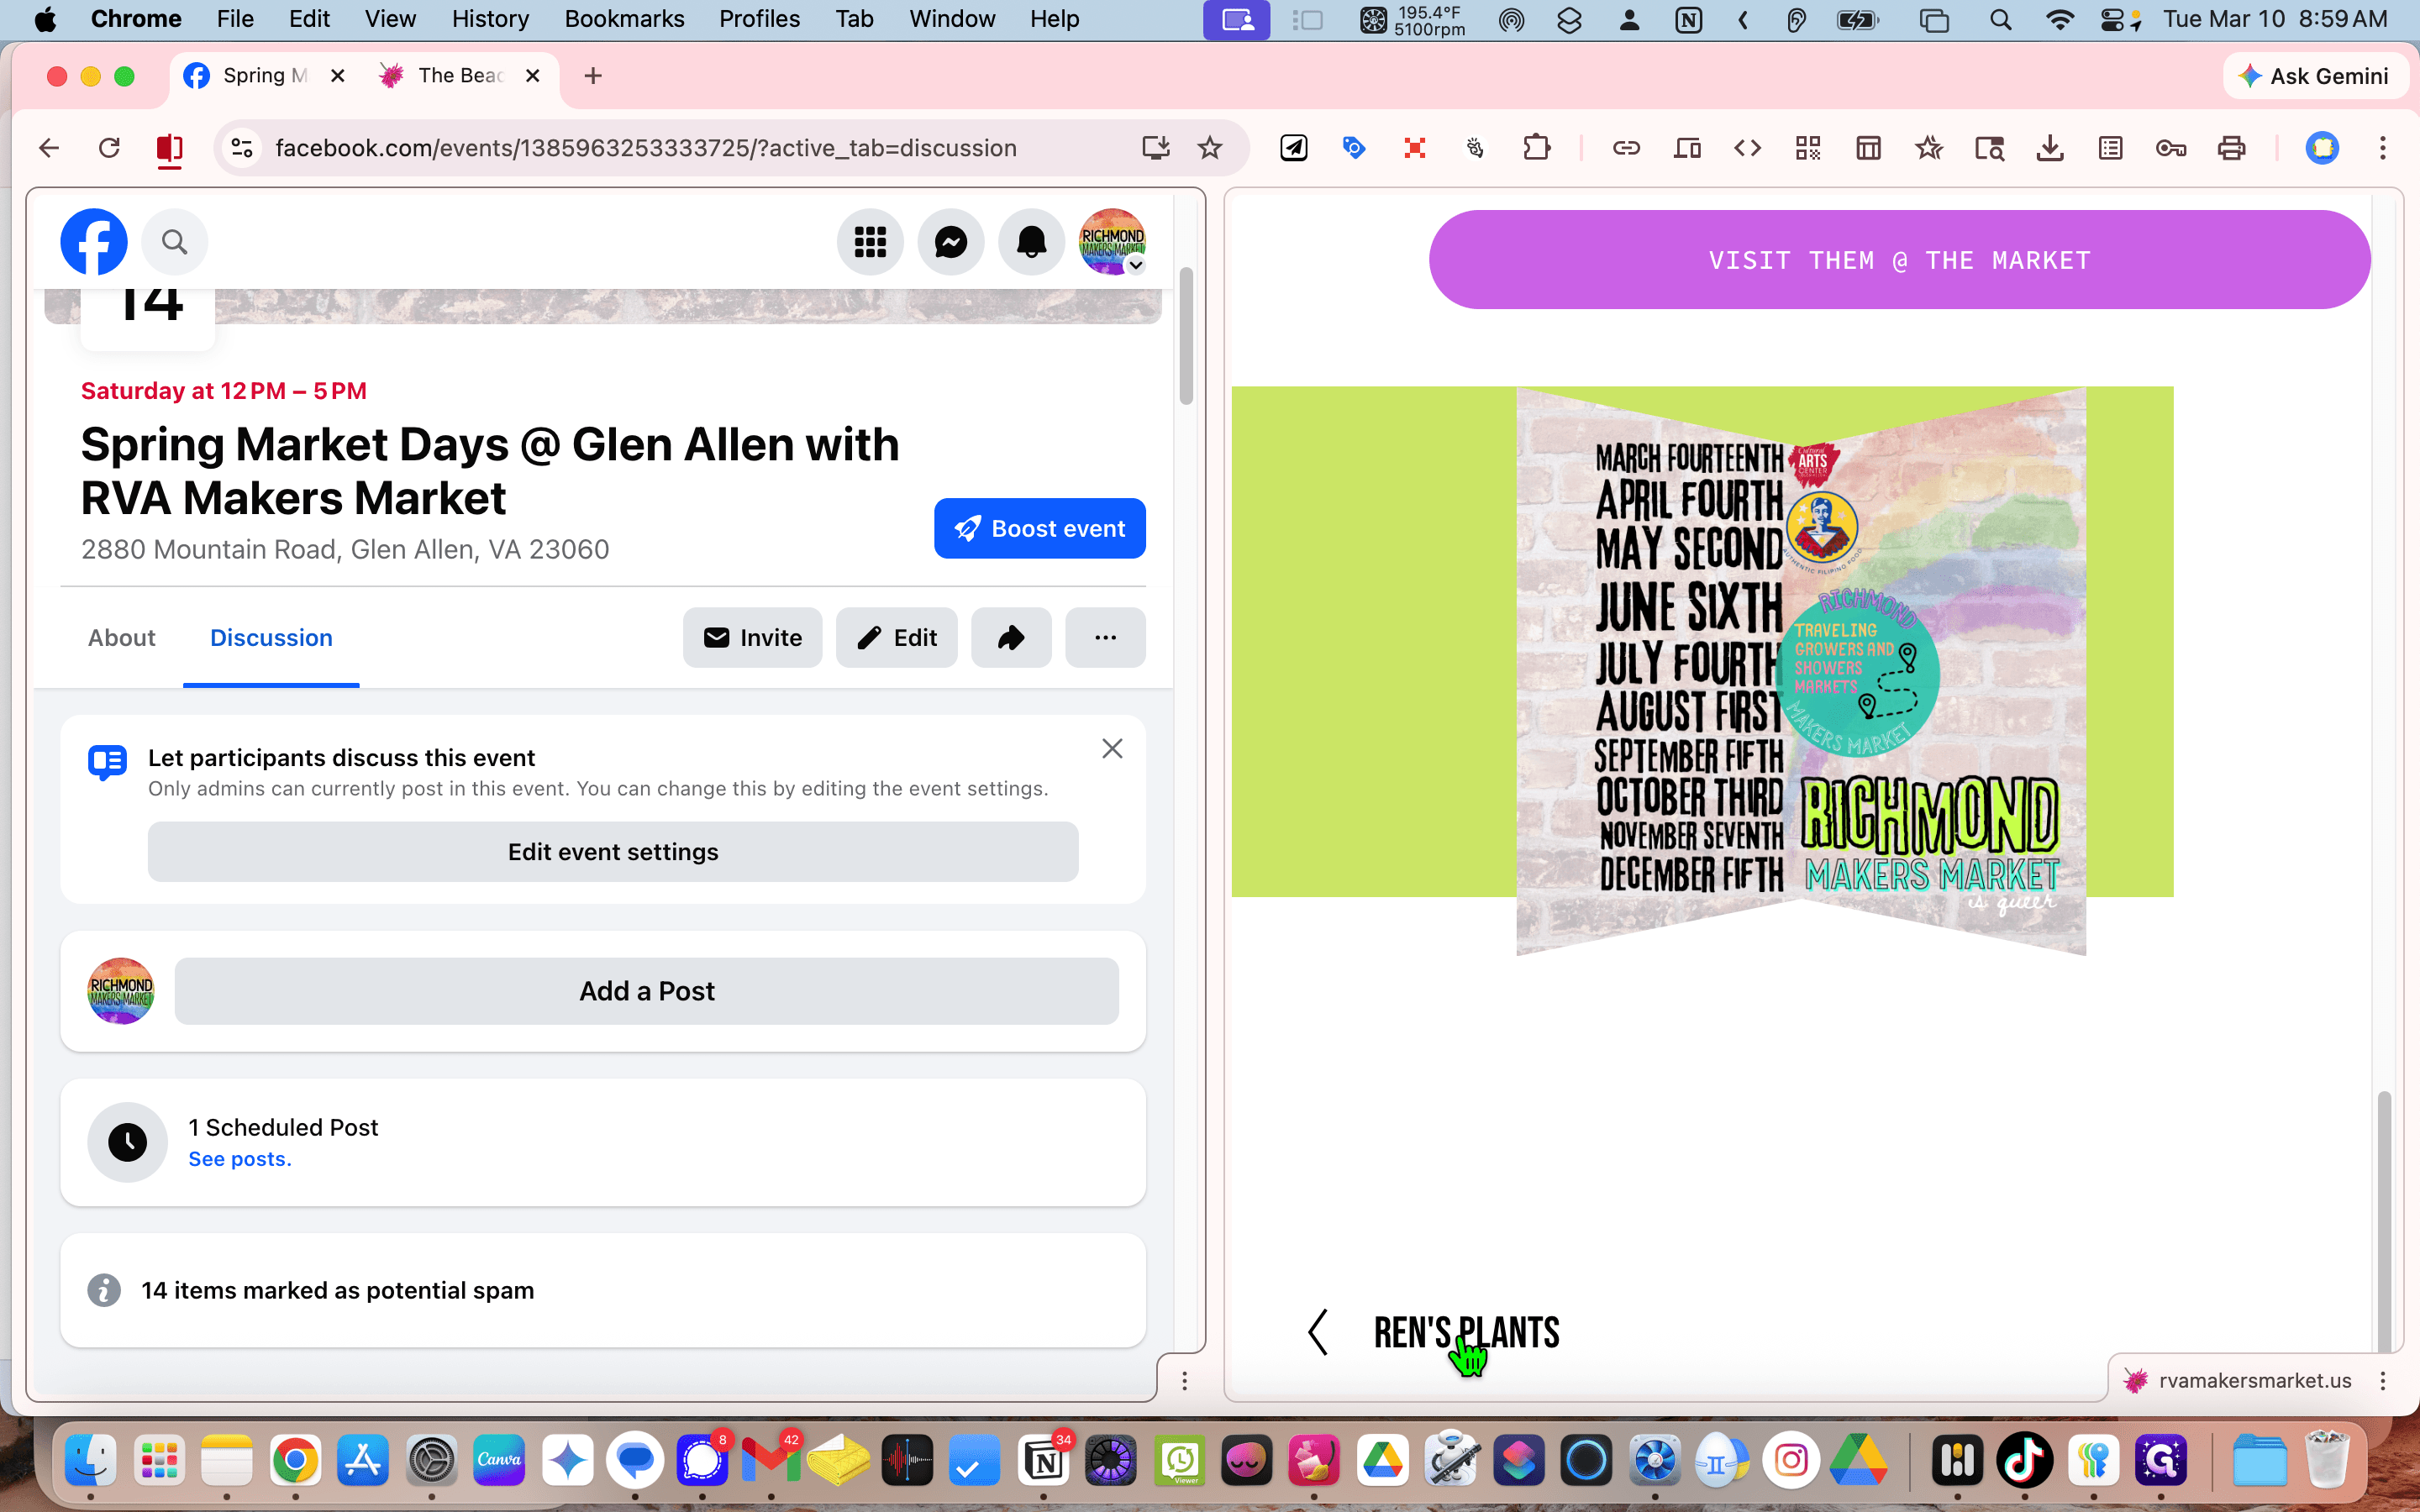Dismiss the participants discussion notice

[1112, 748]
